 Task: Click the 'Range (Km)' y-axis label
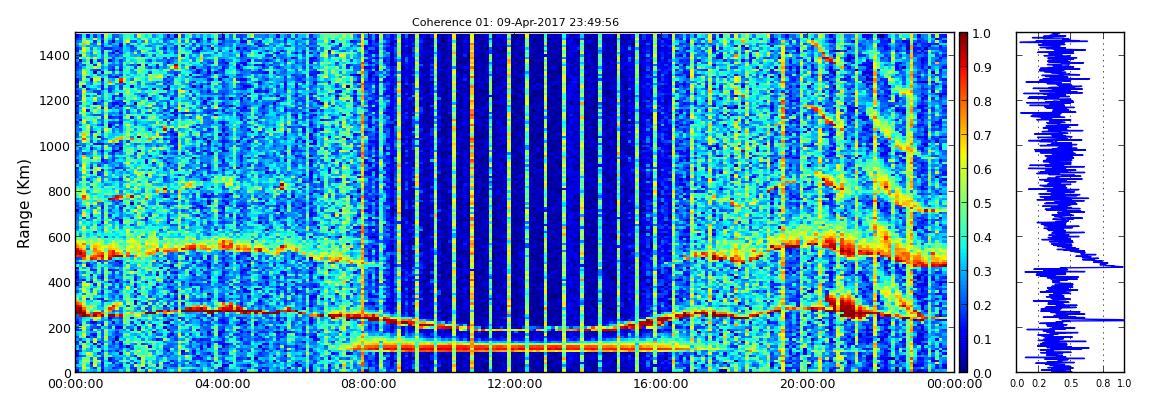[24, 203]
